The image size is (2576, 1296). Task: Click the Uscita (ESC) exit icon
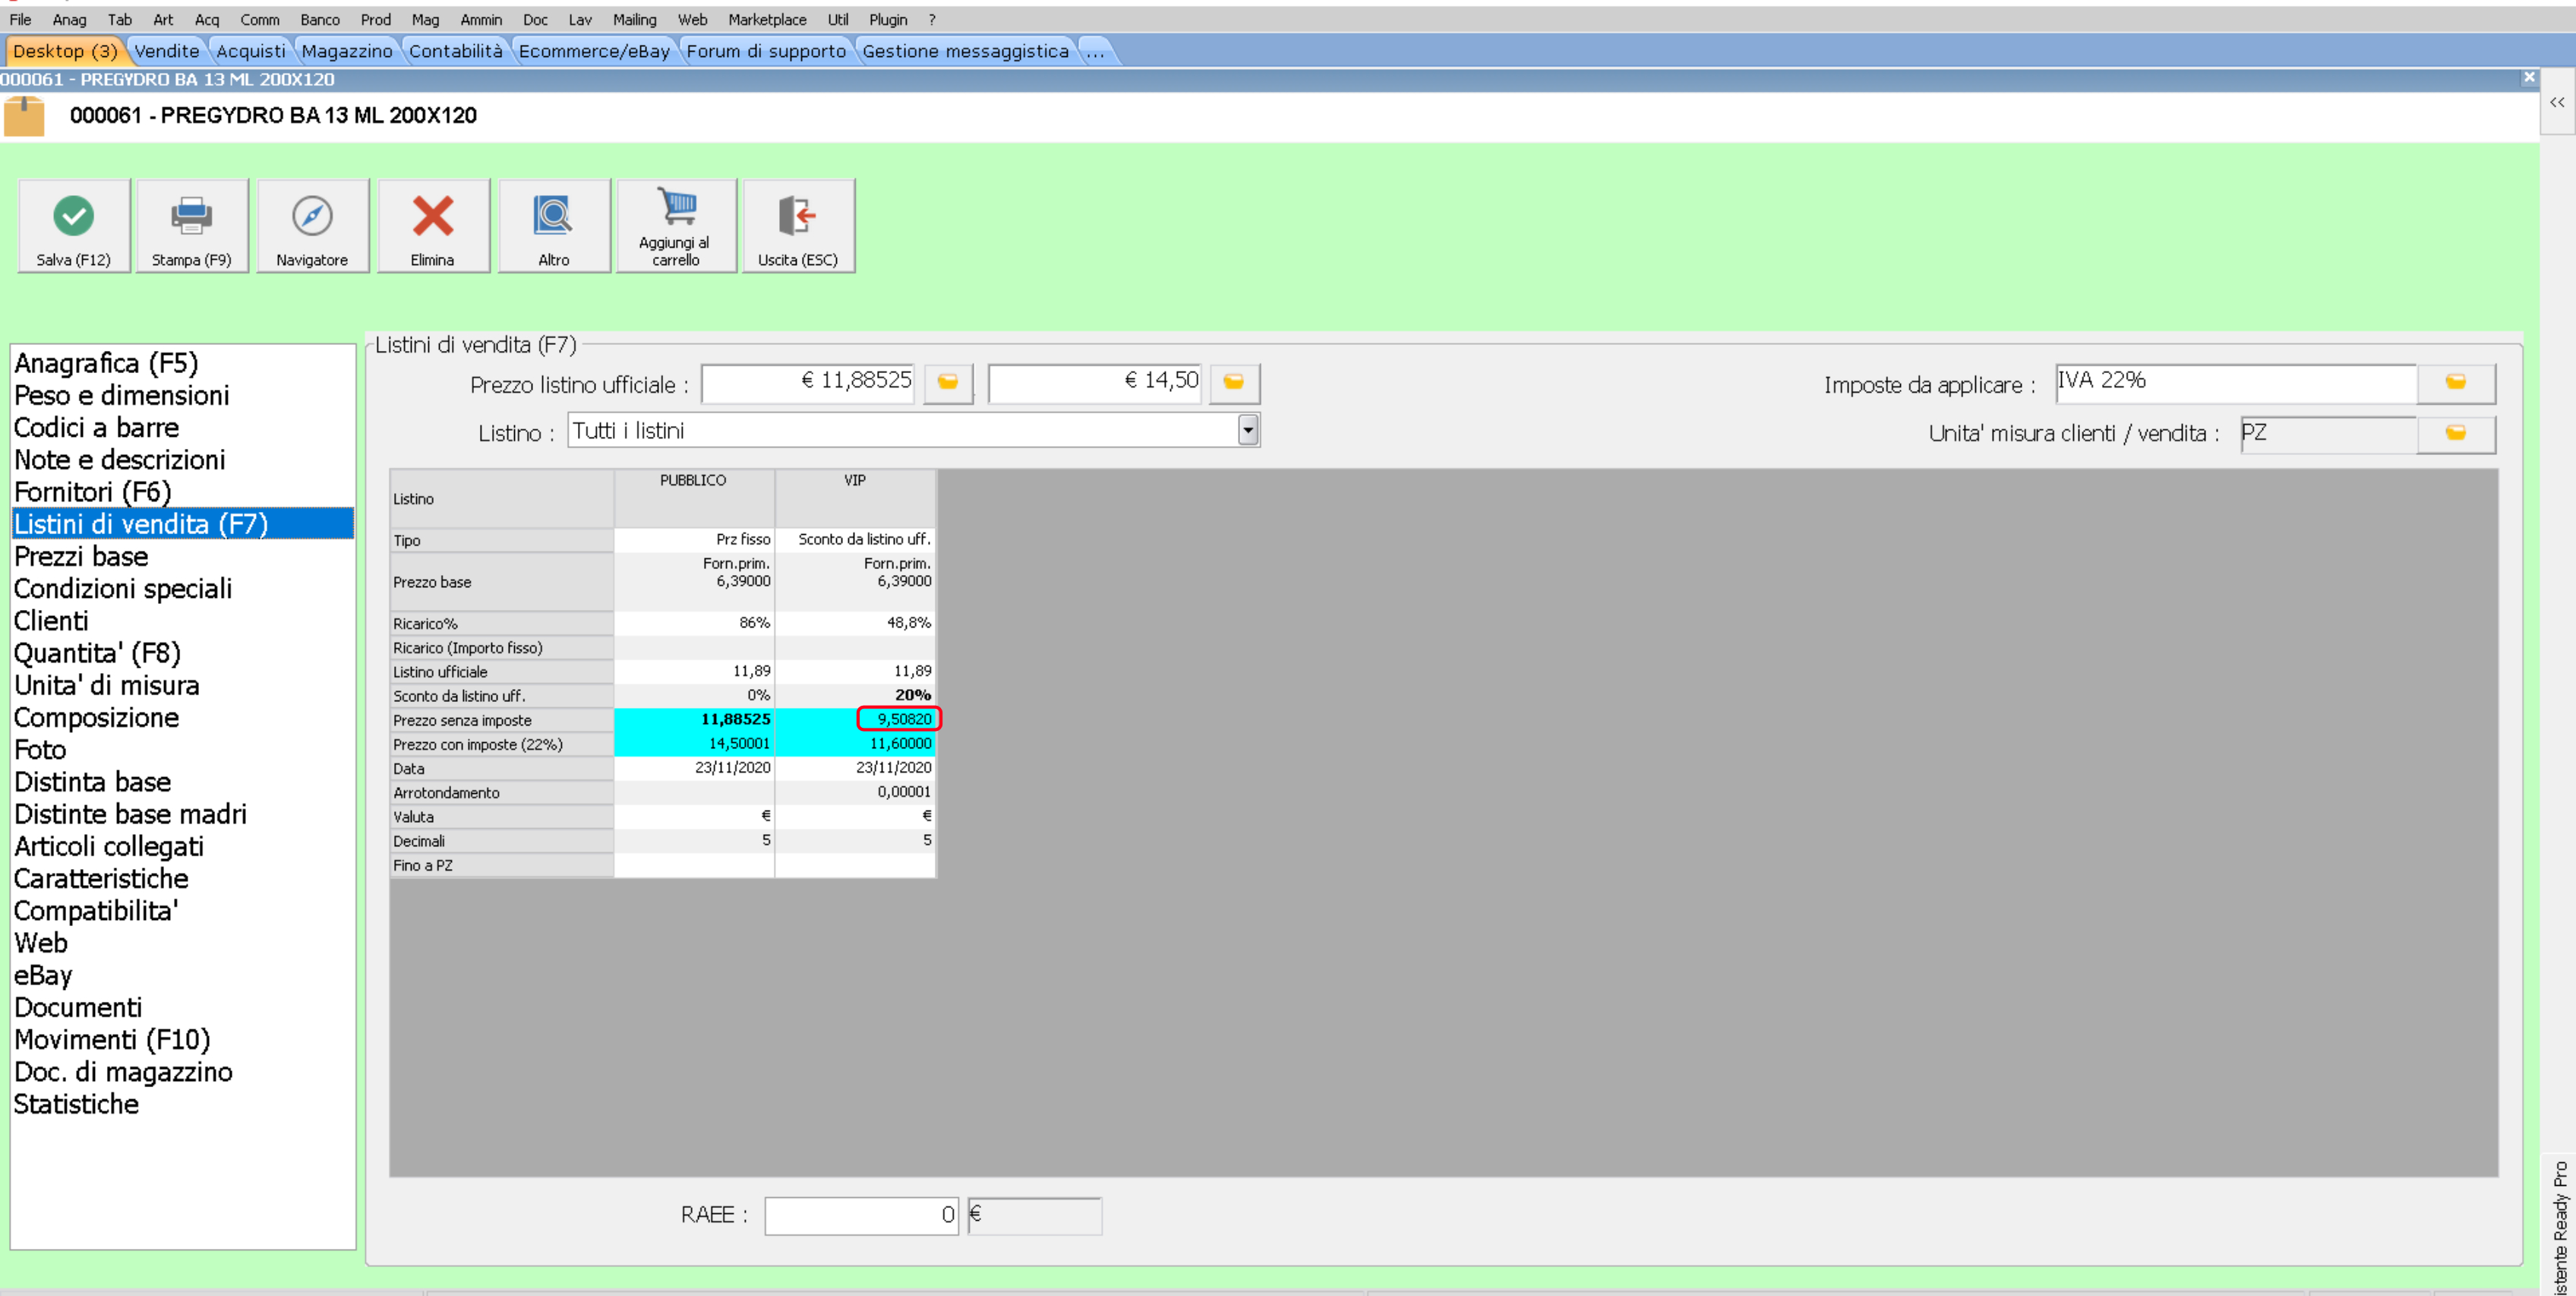[797, 215]
